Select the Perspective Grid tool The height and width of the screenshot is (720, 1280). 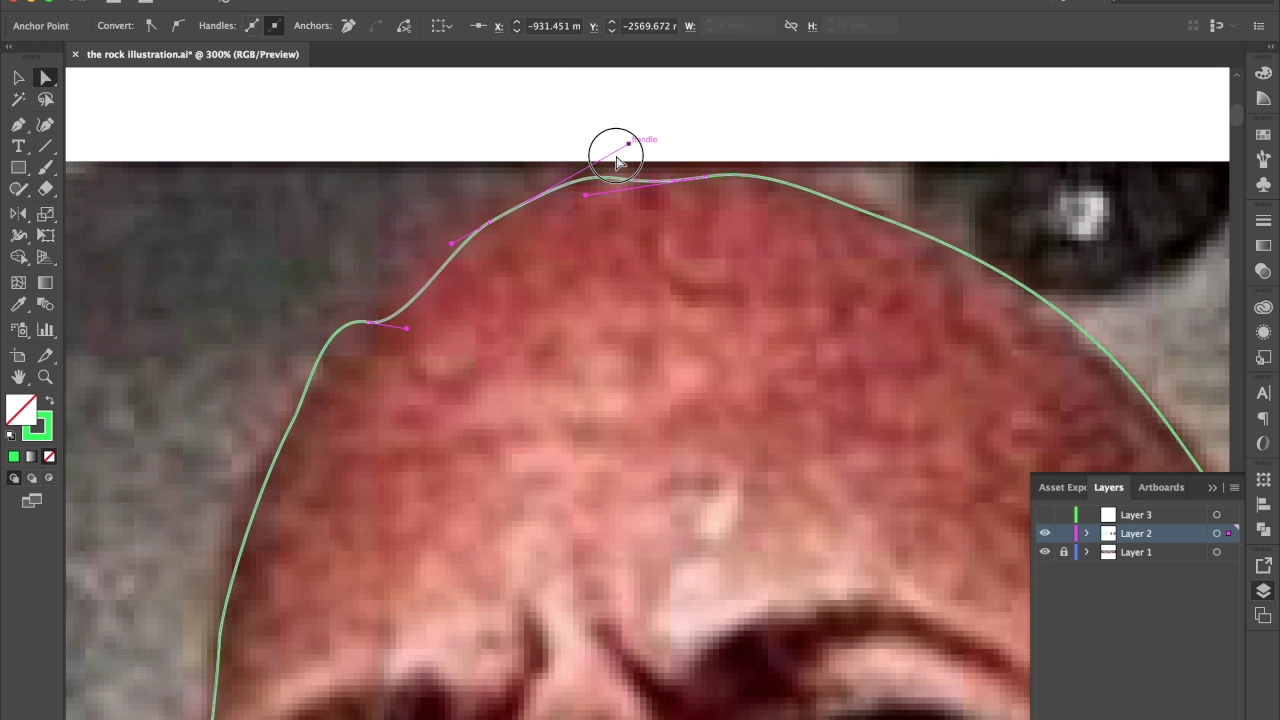point(45,258)
